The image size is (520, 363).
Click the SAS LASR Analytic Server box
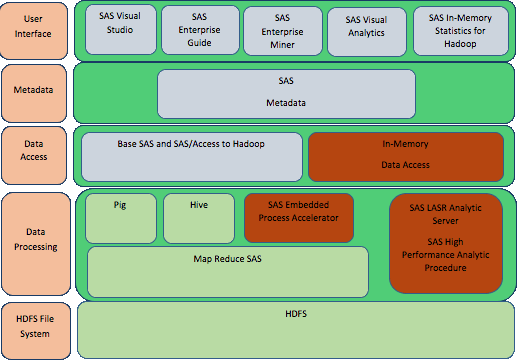tap(446, 244)
